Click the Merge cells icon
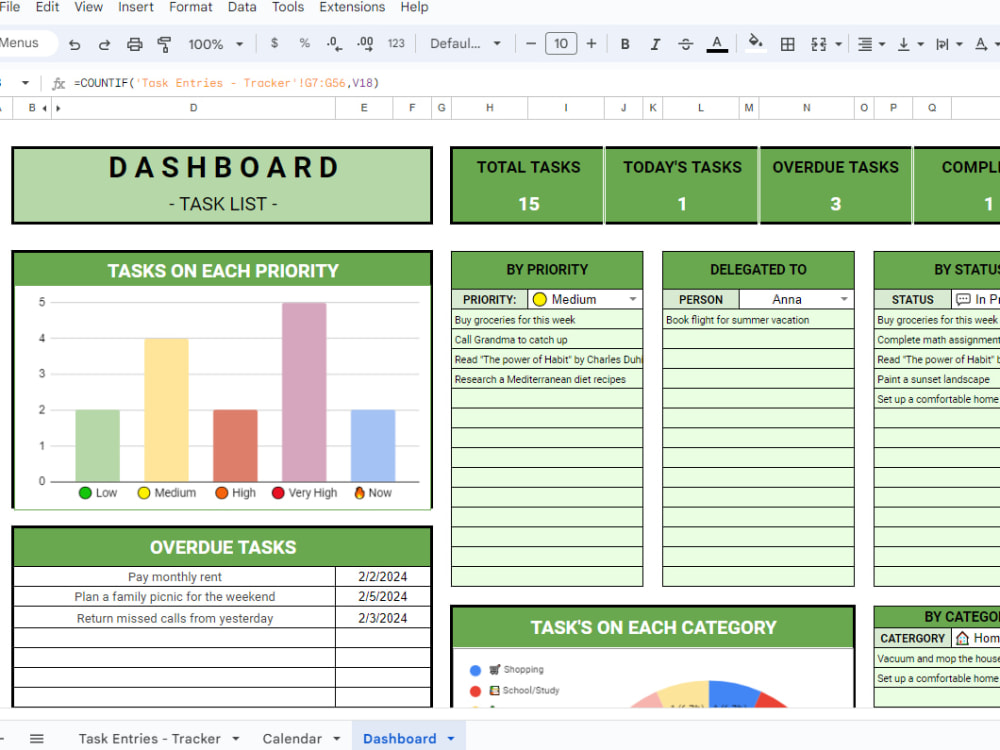 tap(820, 44)
